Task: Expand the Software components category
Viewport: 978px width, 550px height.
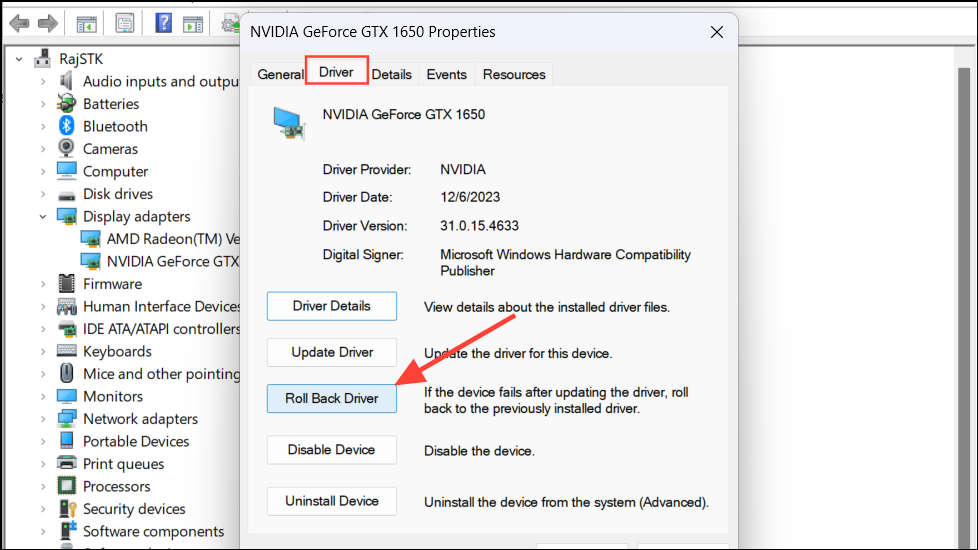Action: coord(43,531)
